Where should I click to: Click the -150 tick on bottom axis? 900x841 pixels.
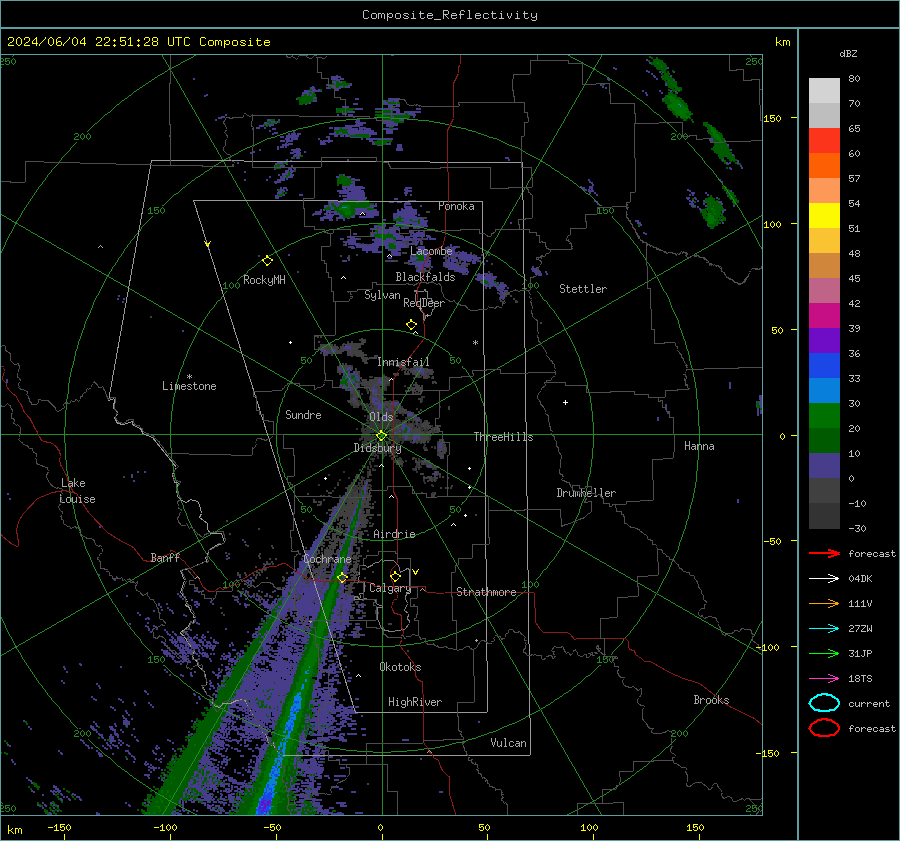59,827
